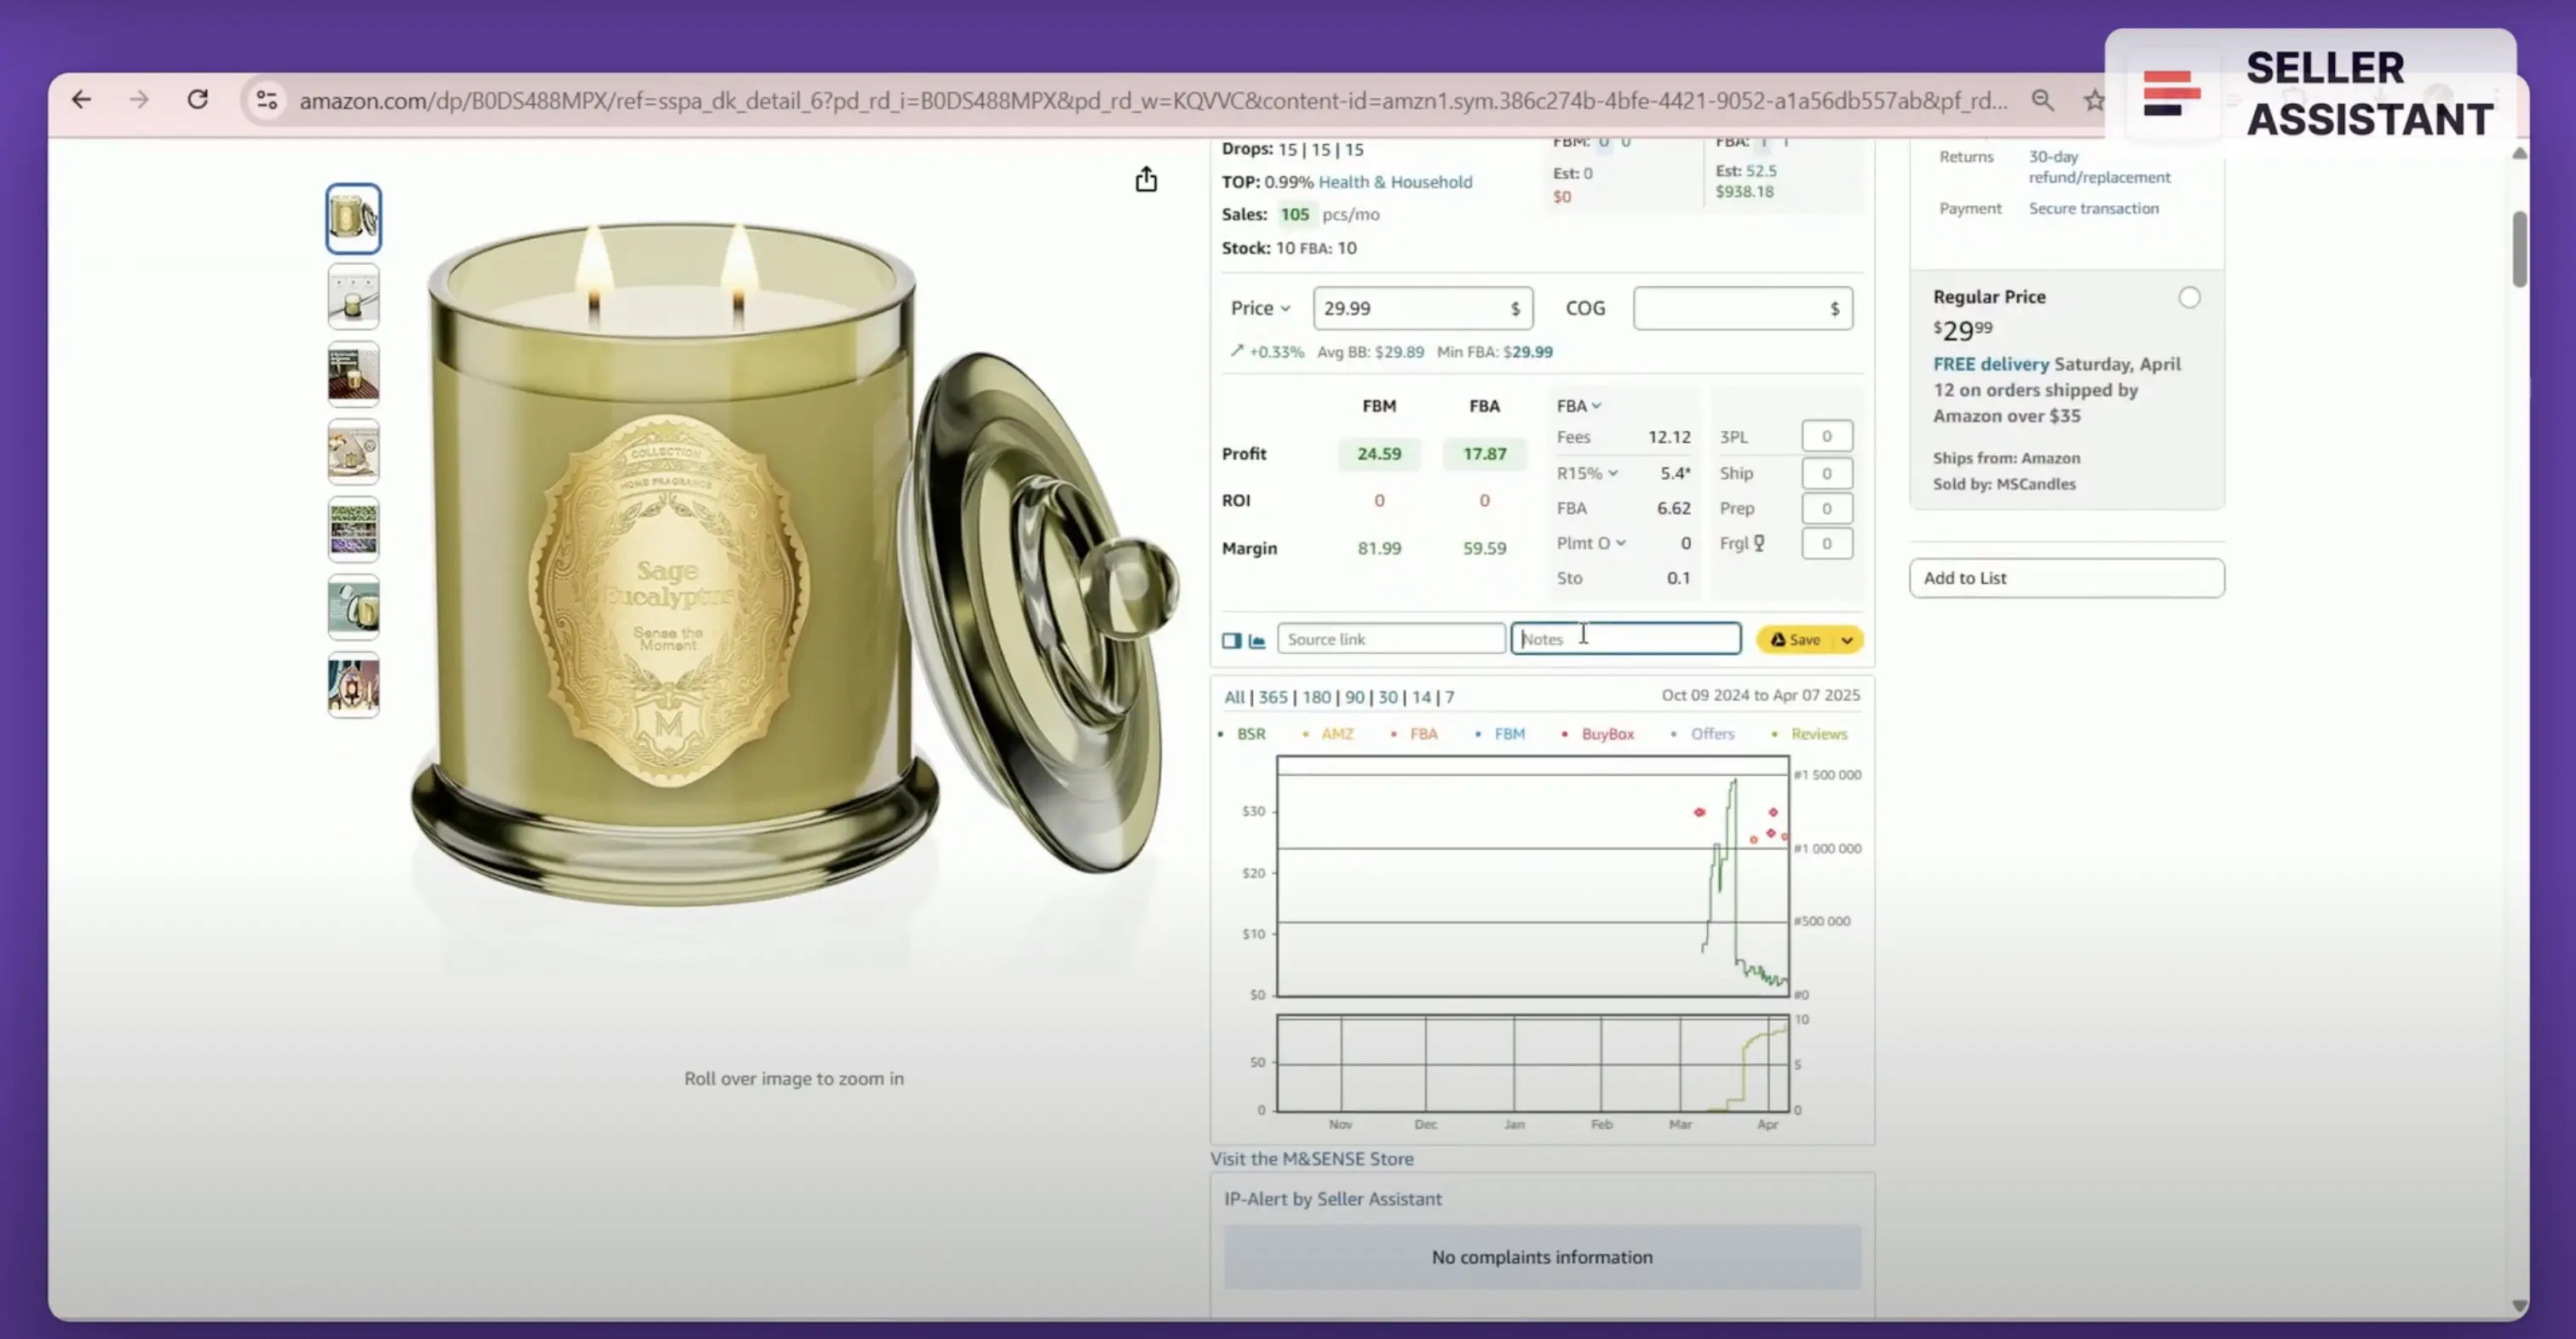Click the bookmark star in address bar

click(2093, 100)
